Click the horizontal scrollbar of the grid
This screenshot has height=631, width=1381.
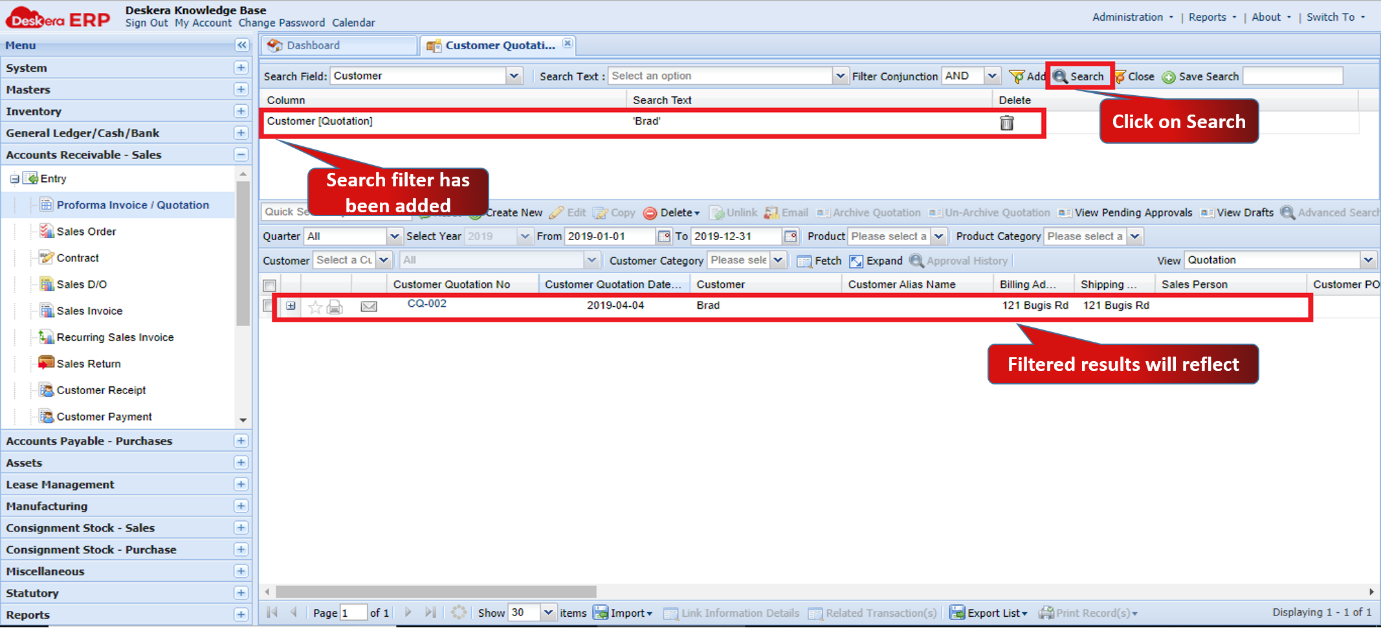436,592
